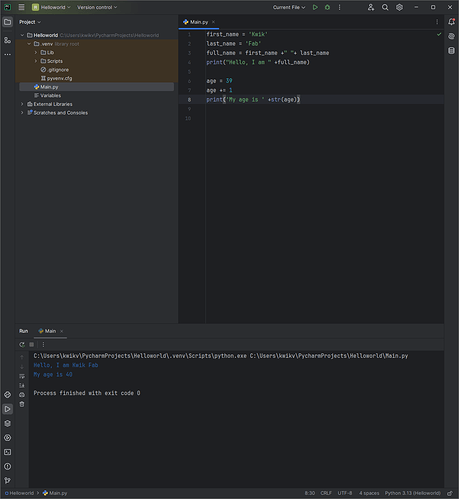459x499 pixels.
Task: Open the Helloworld project dropdown
Action: 51,7
